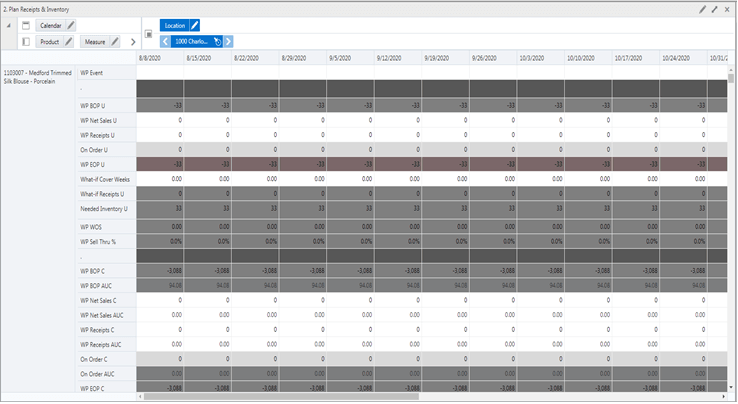Click the edit view pencil icon in title bar

[702, 9]
